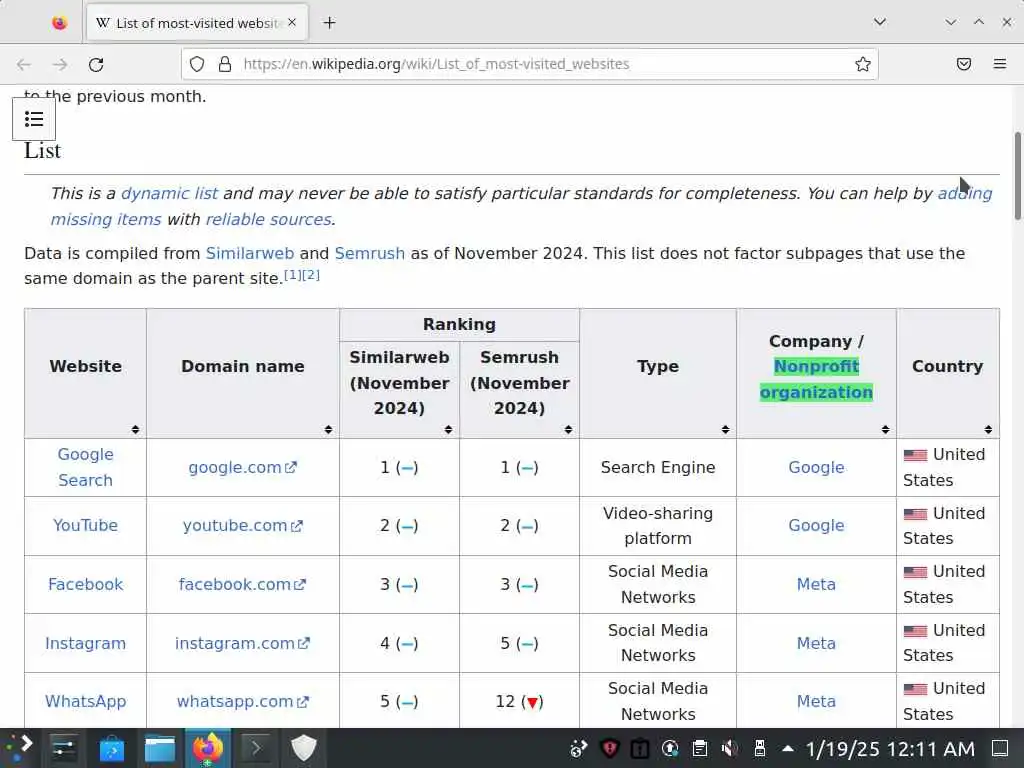
Task: Open the file manager from taskbar
Action: point(159,748)
